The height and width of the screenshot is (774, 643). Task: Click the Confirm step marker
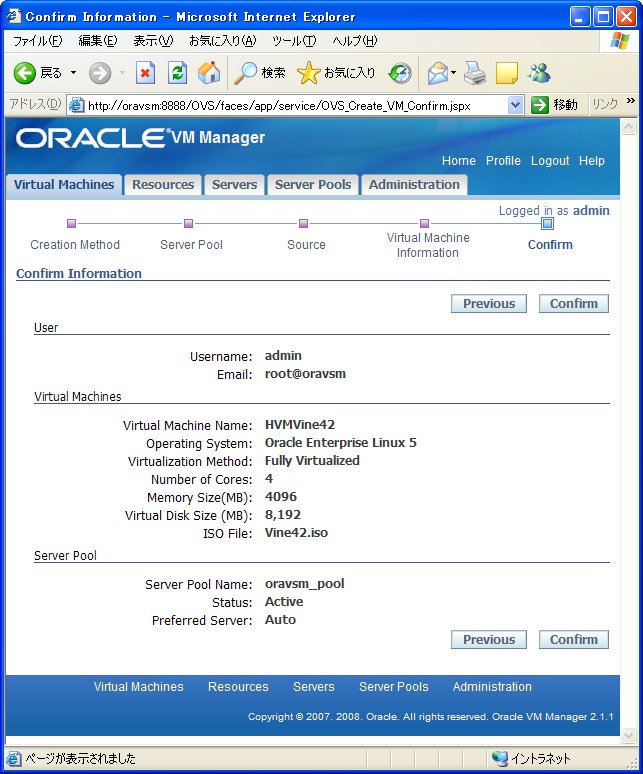pyautogui.click(x=547, y=224)
